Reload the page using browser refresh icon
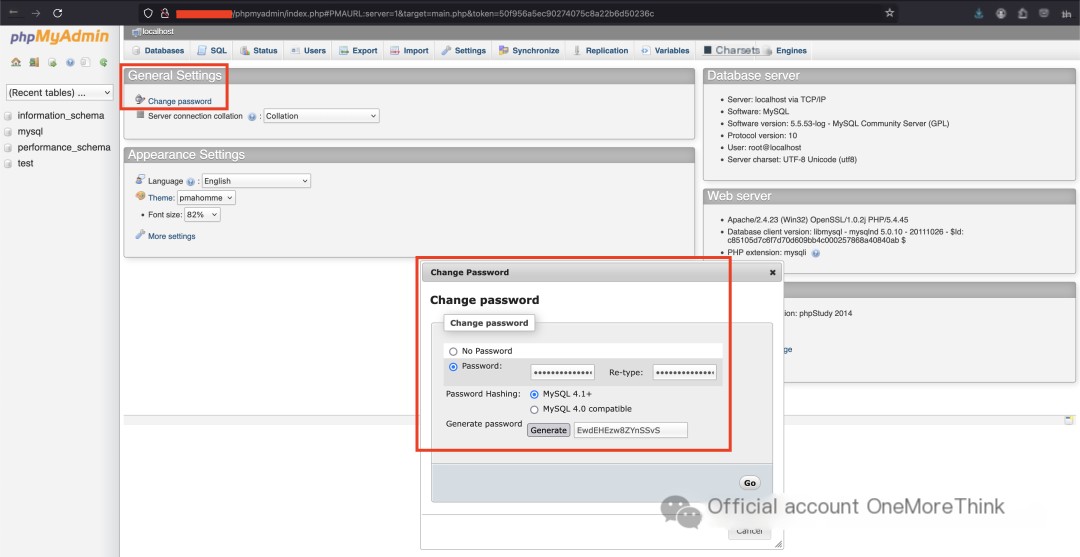 click(x=58, y=13)
